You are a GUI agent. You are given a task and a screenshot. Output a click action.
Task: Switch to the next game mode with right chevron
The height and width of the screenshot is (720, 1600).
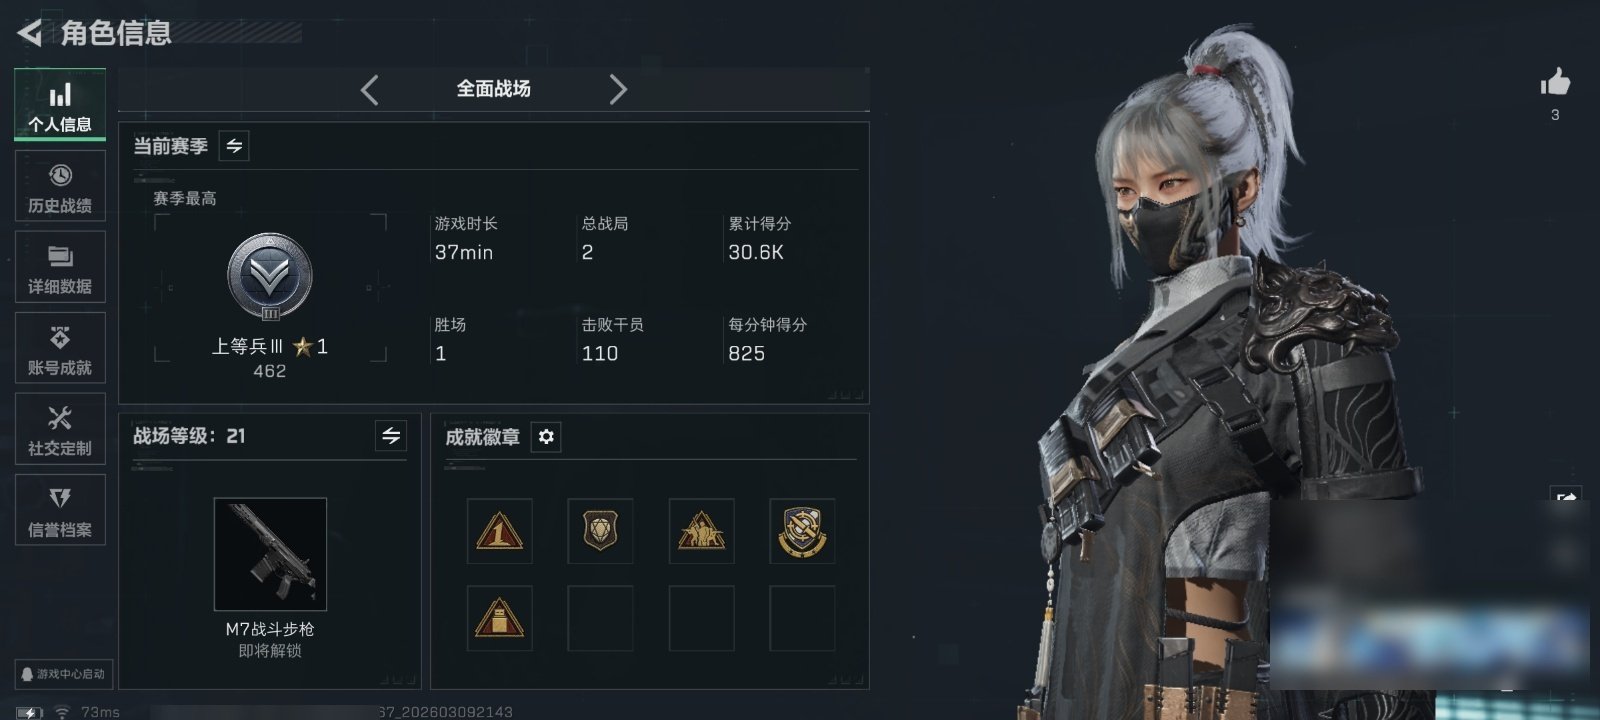point(618,90)
